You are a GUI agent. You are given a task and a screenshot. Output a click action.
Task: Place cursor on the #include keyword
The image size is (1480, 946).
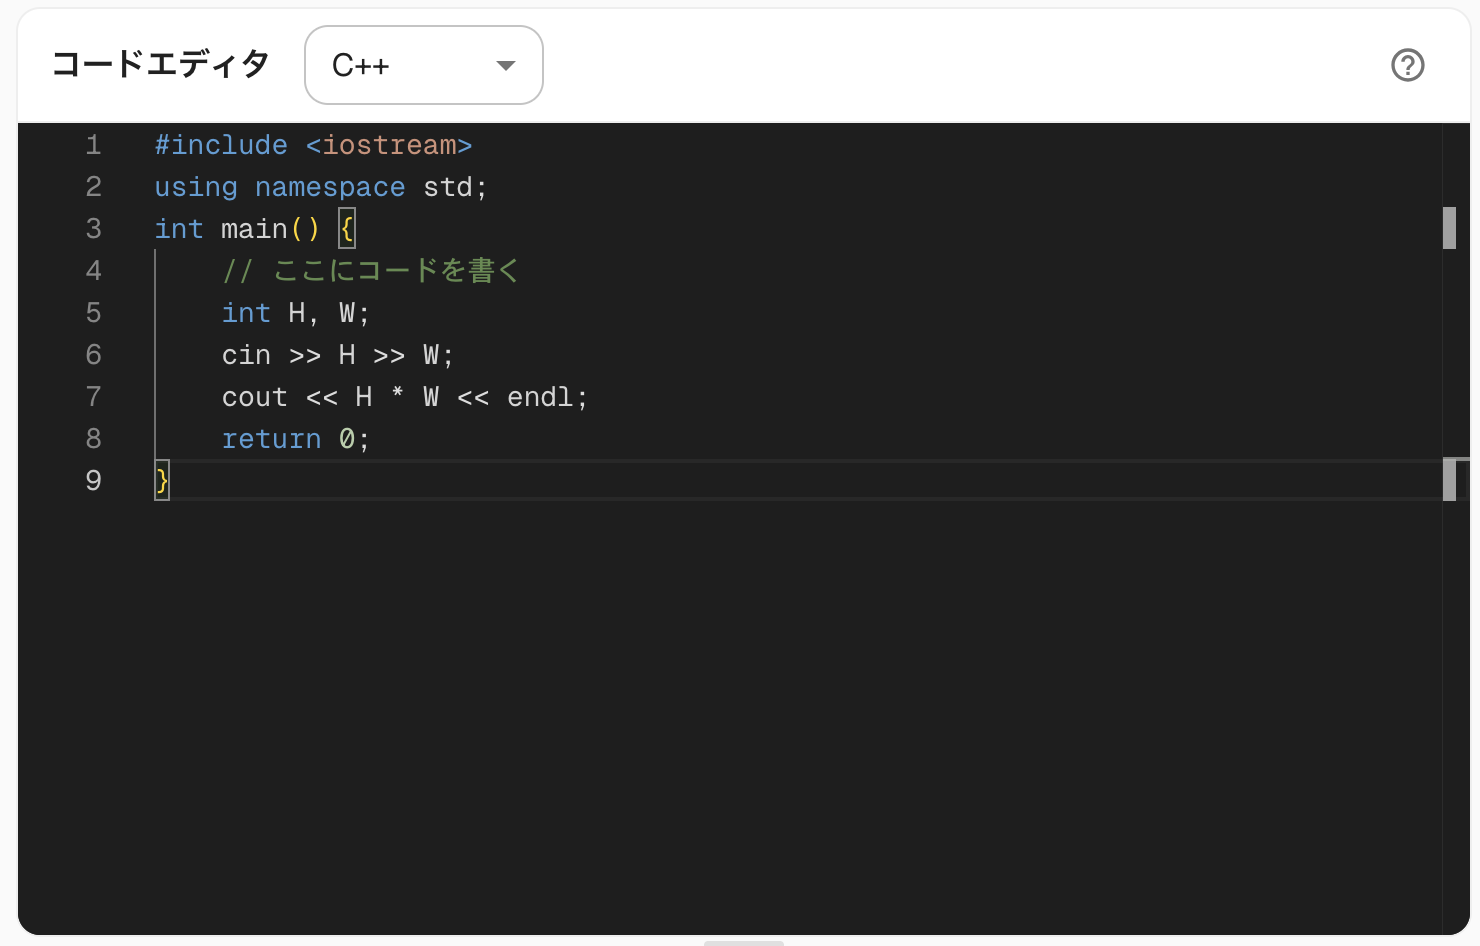[x=221, y=146]
